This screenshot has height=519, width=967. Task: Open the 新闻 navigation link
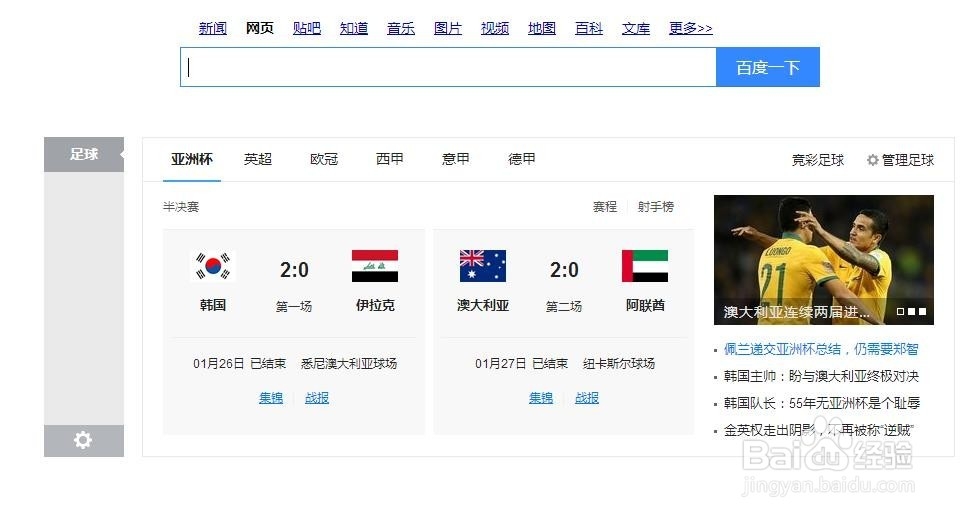213,28
